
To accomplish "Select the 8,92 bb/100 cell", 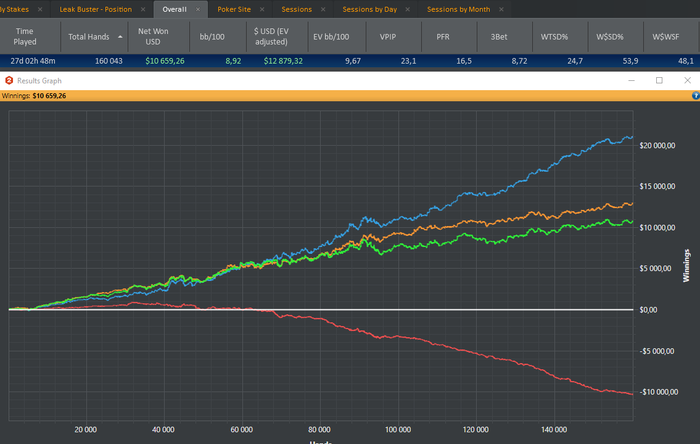I will [x=233, y=61].
